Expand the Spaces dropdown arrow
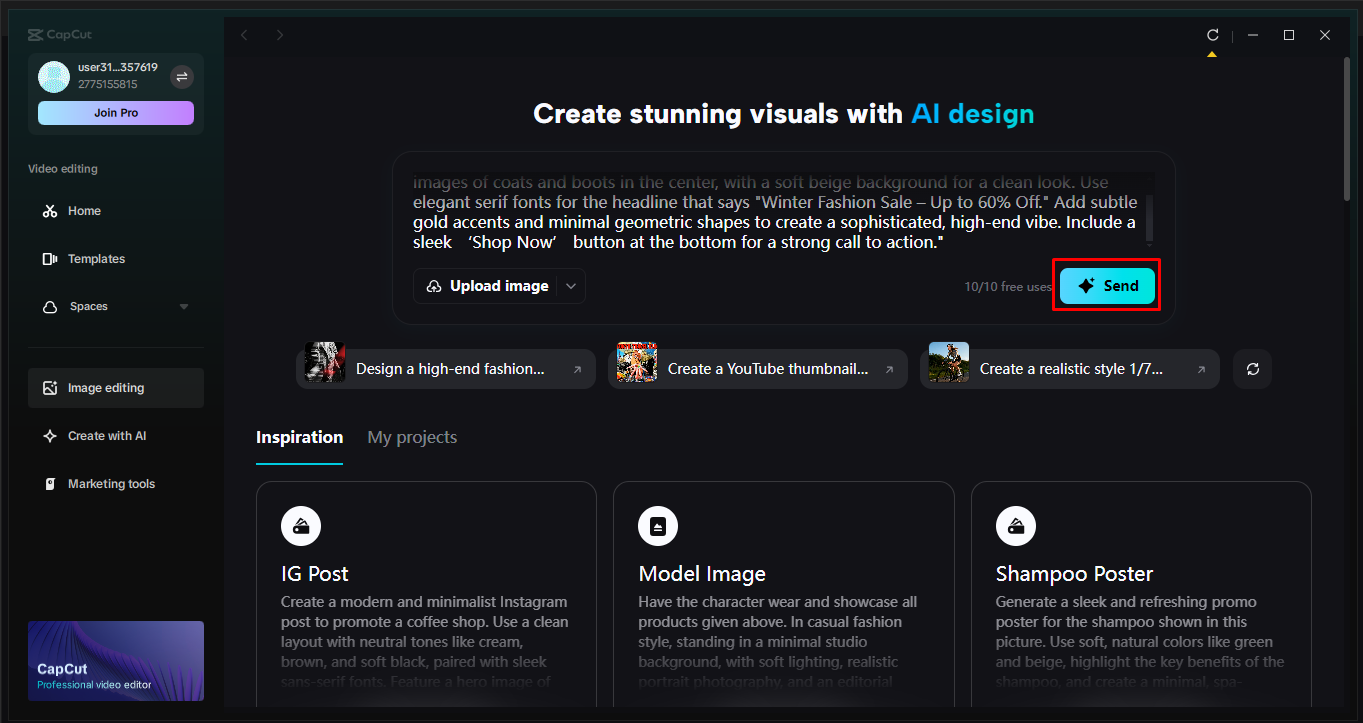Screen dimensions: 1363x723 183,306
